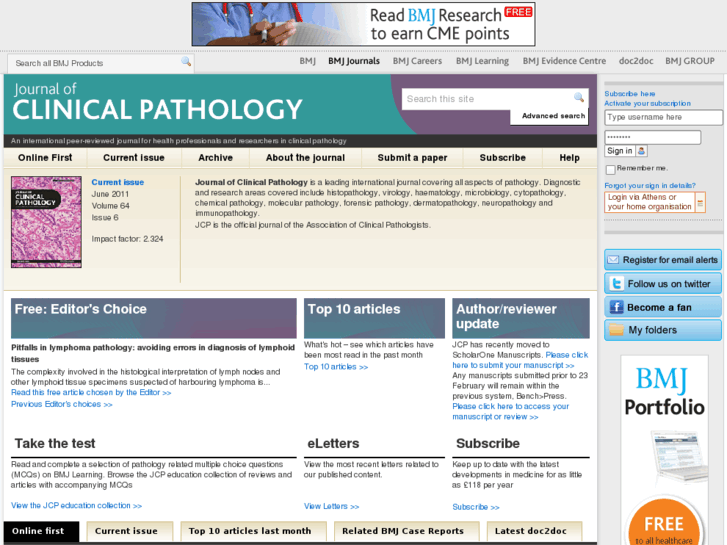Image resolution: width=727 pixels, height=545 pixels.
Task: Click the Twitter bird icon
Action: click(616, 283)
